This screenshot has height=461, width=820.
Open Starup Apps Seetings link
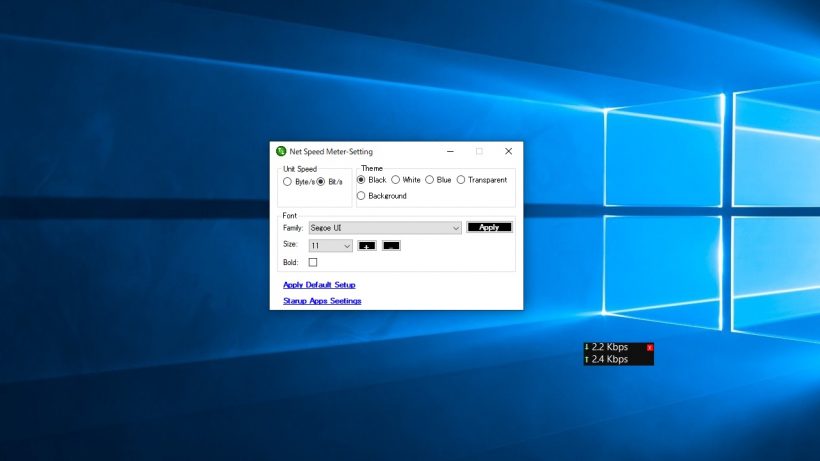tap(322, 301)
